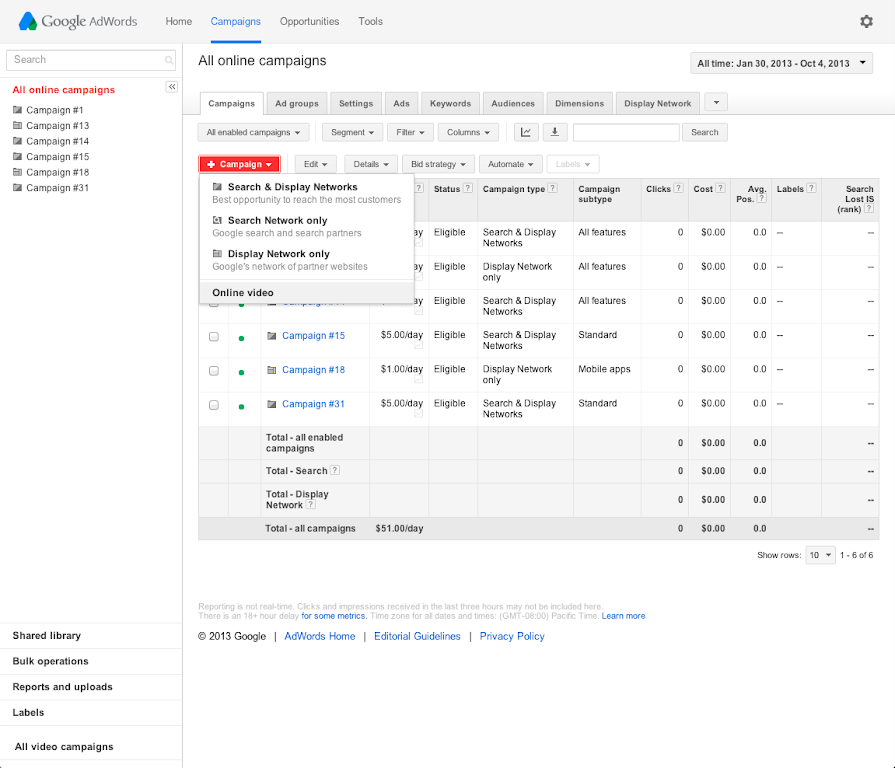Click the help icon next to Clicks
Viewport: 895px width, 768px height.
(x=678, y=188)
